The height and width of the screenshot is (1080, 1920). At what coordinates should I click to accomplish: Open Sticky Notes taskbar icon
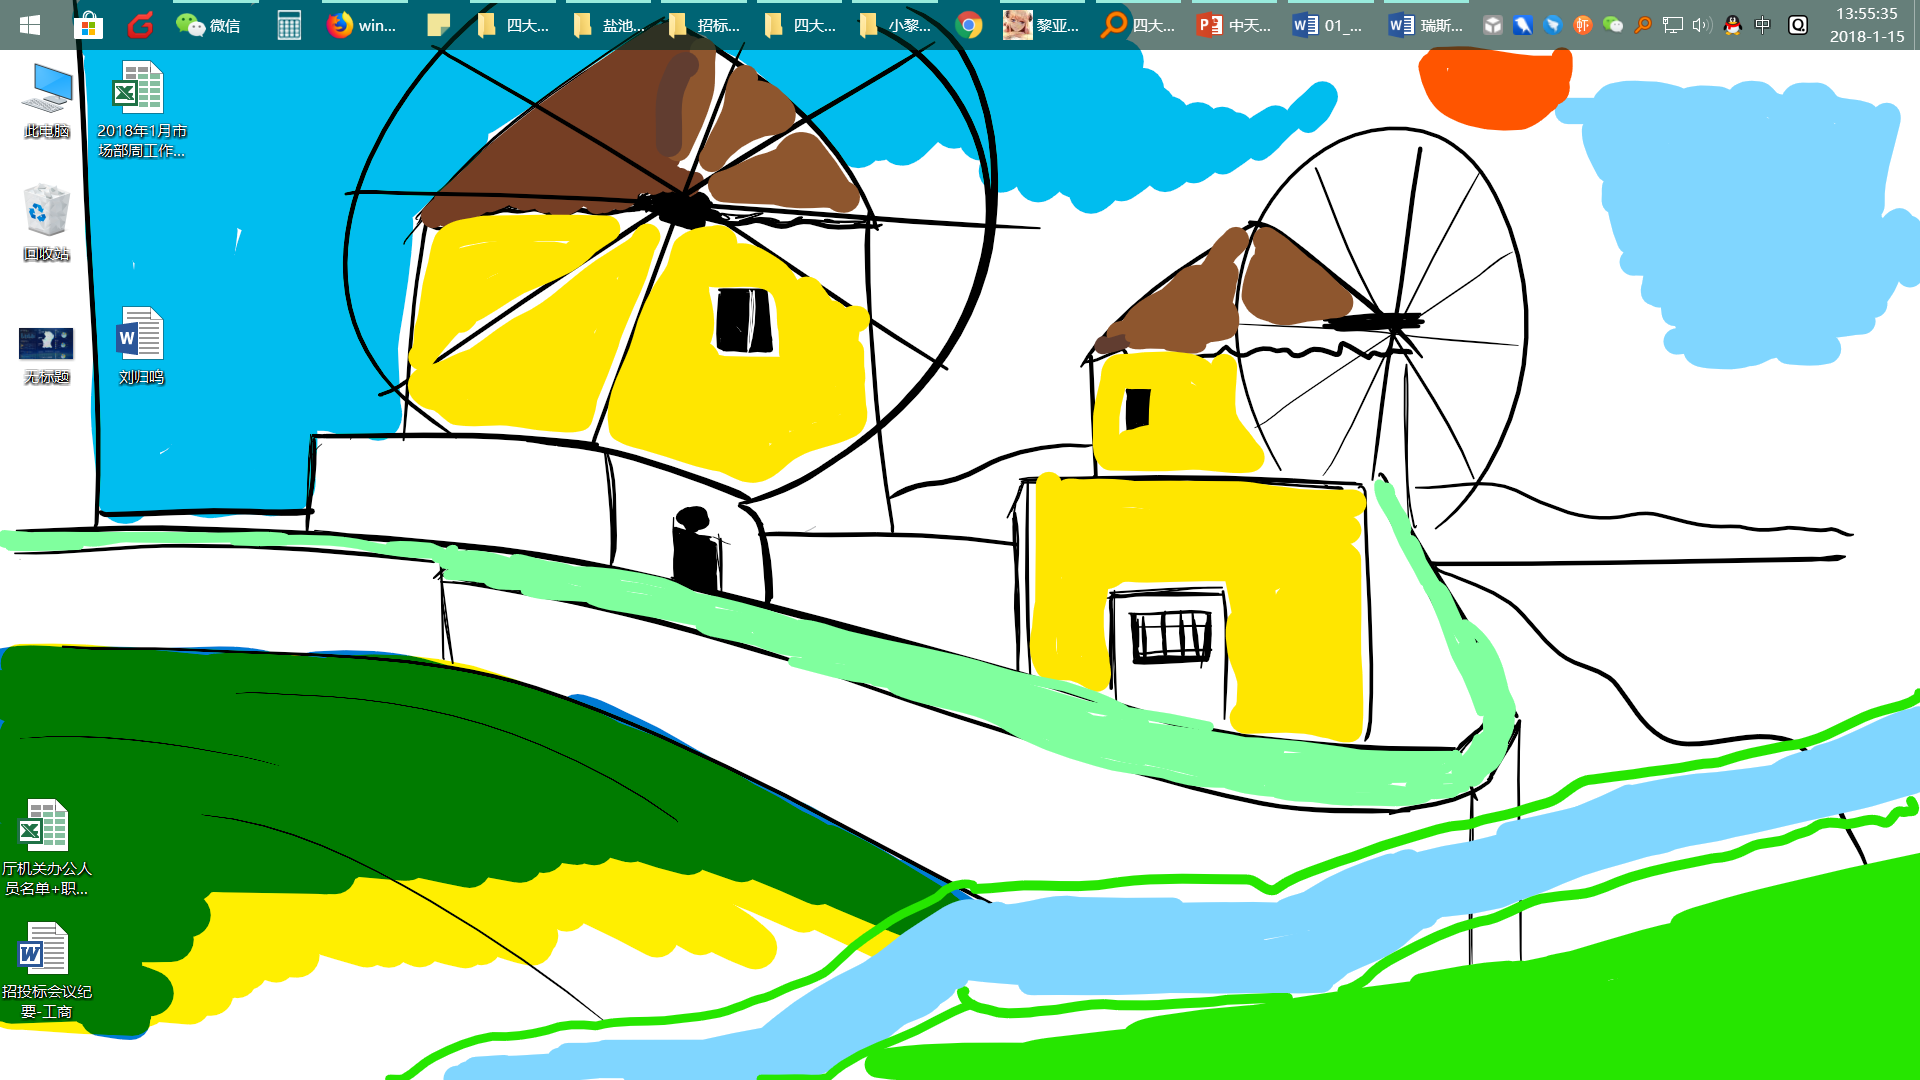[438, 25]
